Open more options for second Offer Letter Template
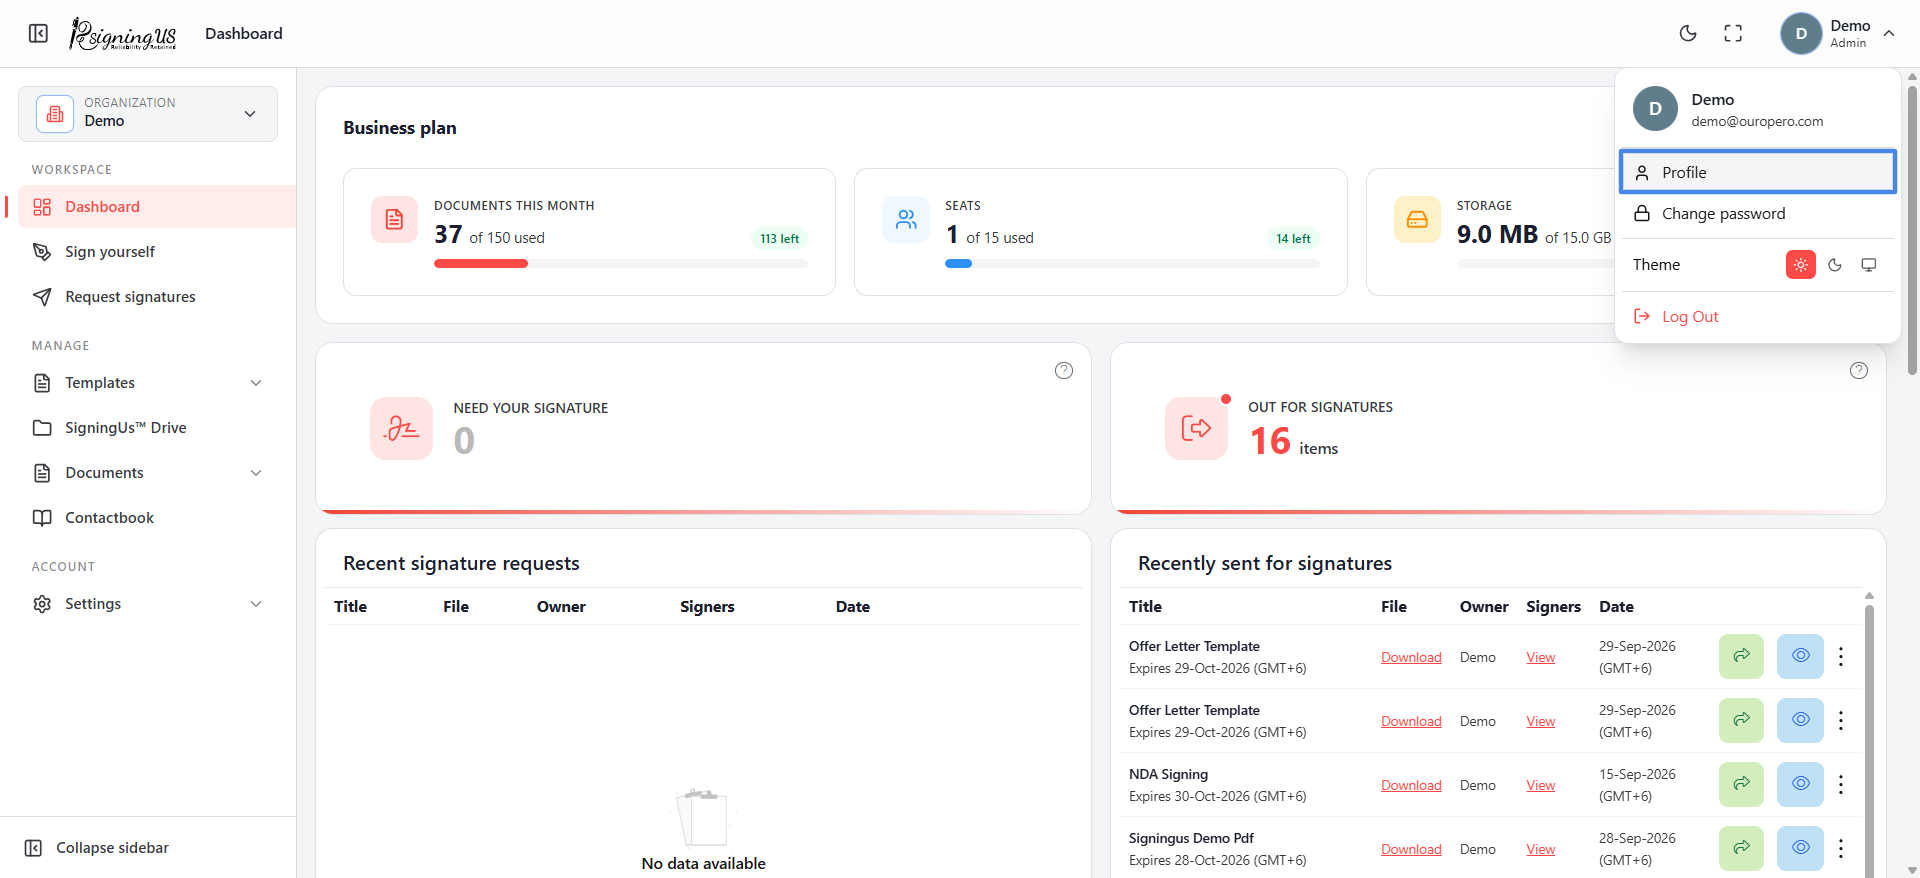The height and width of the screenshot is (878, 1920). tap(1841, 721)
